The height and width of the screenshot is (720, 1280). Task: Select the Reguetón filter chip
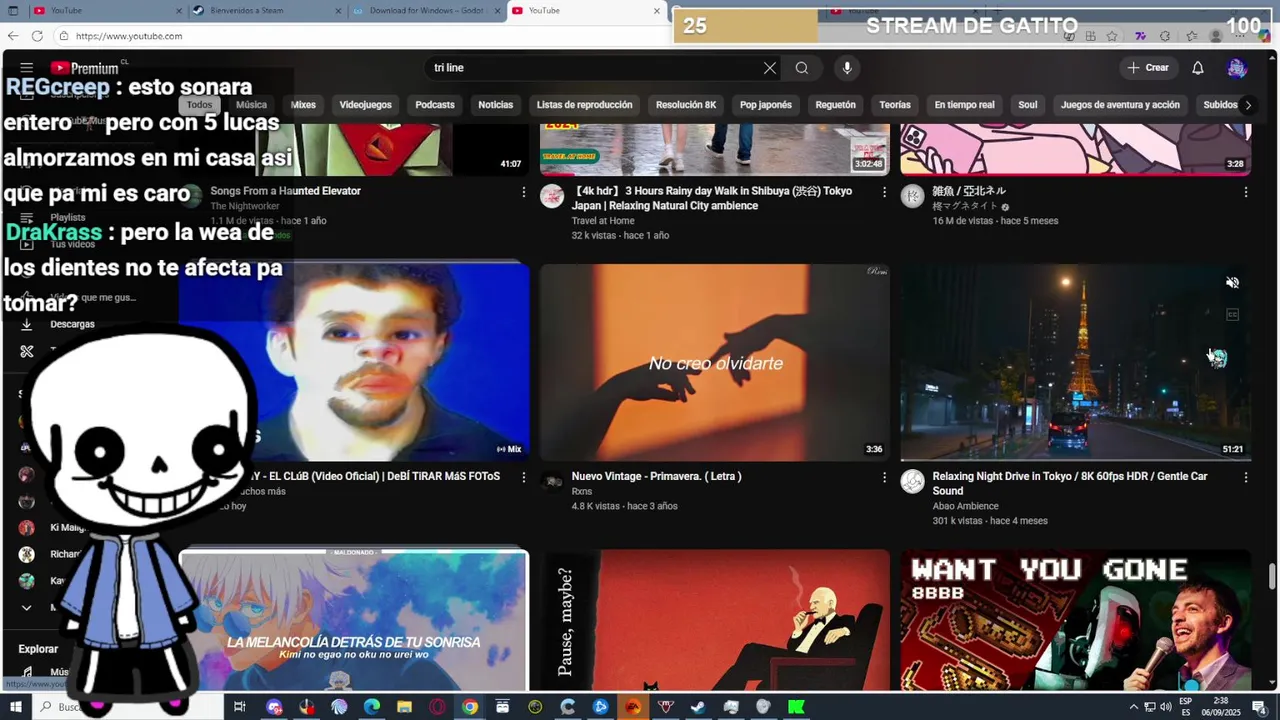tap(835, 105)
